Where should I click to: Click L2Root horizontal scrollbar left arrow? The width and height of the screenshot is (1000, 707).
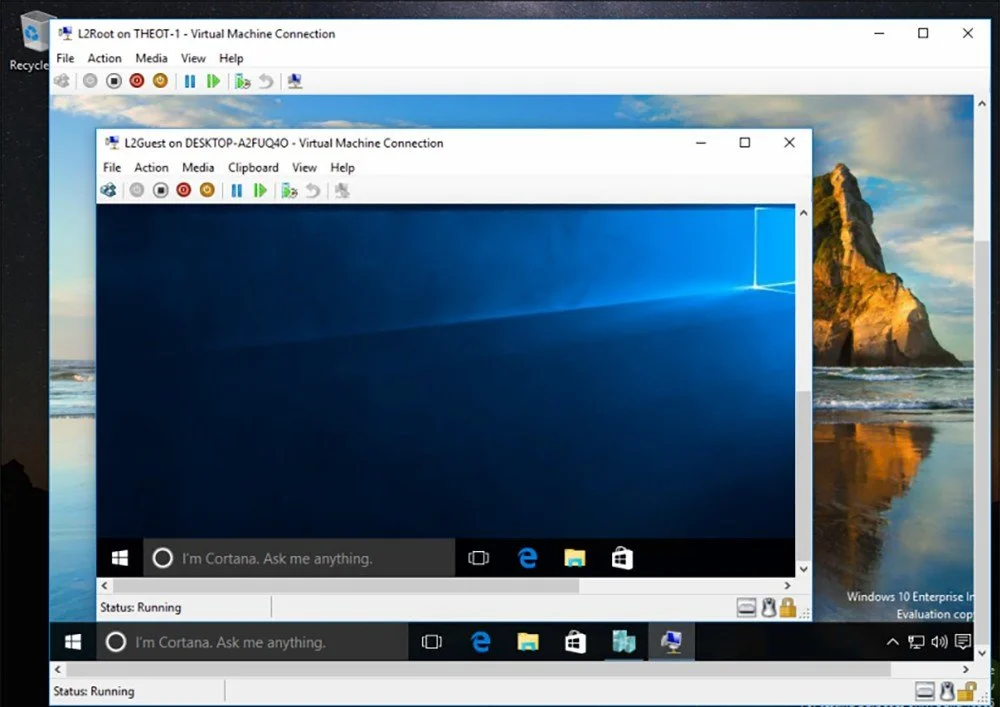58,669
